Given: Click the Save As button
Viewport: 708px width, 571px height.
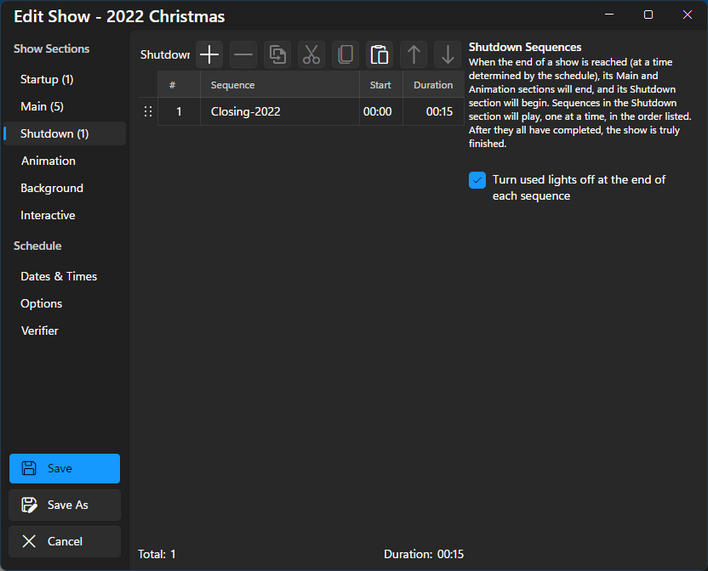Looking at the screenshot, I should pyautogui.click(x=65, y=505).
